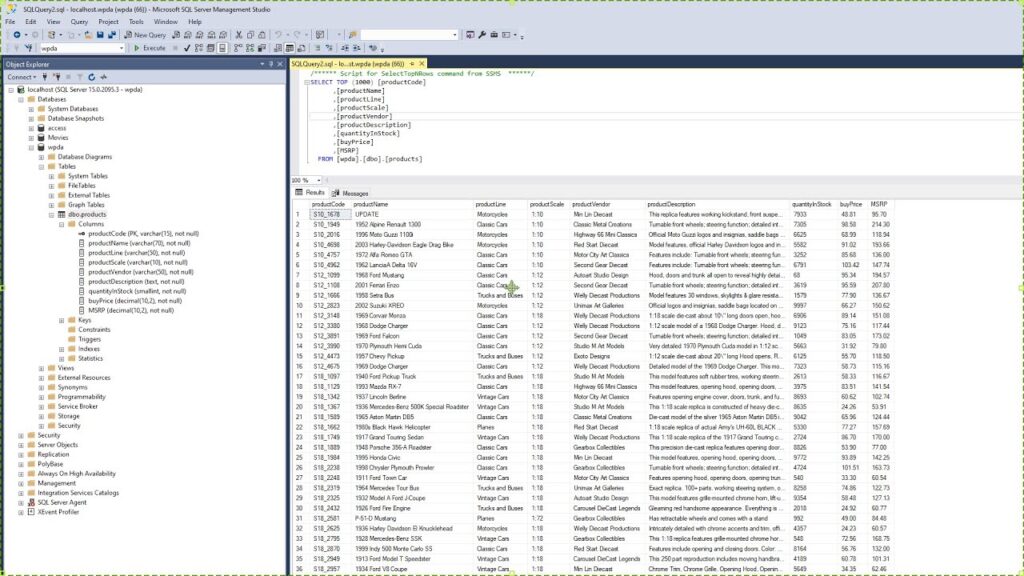Collapse the SELECT statement outline toggle
The image size is (1024, 576).
coord(307,82)
